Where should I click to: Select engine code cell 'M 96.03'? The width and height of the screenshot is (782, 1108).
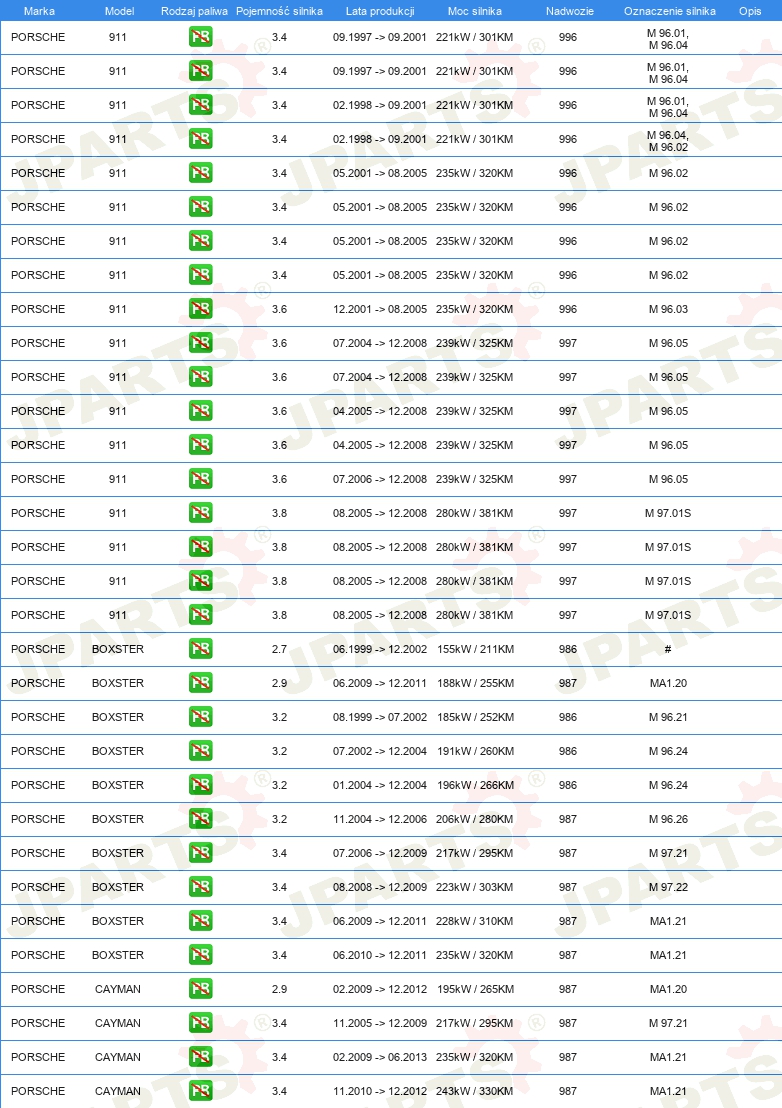668,309
